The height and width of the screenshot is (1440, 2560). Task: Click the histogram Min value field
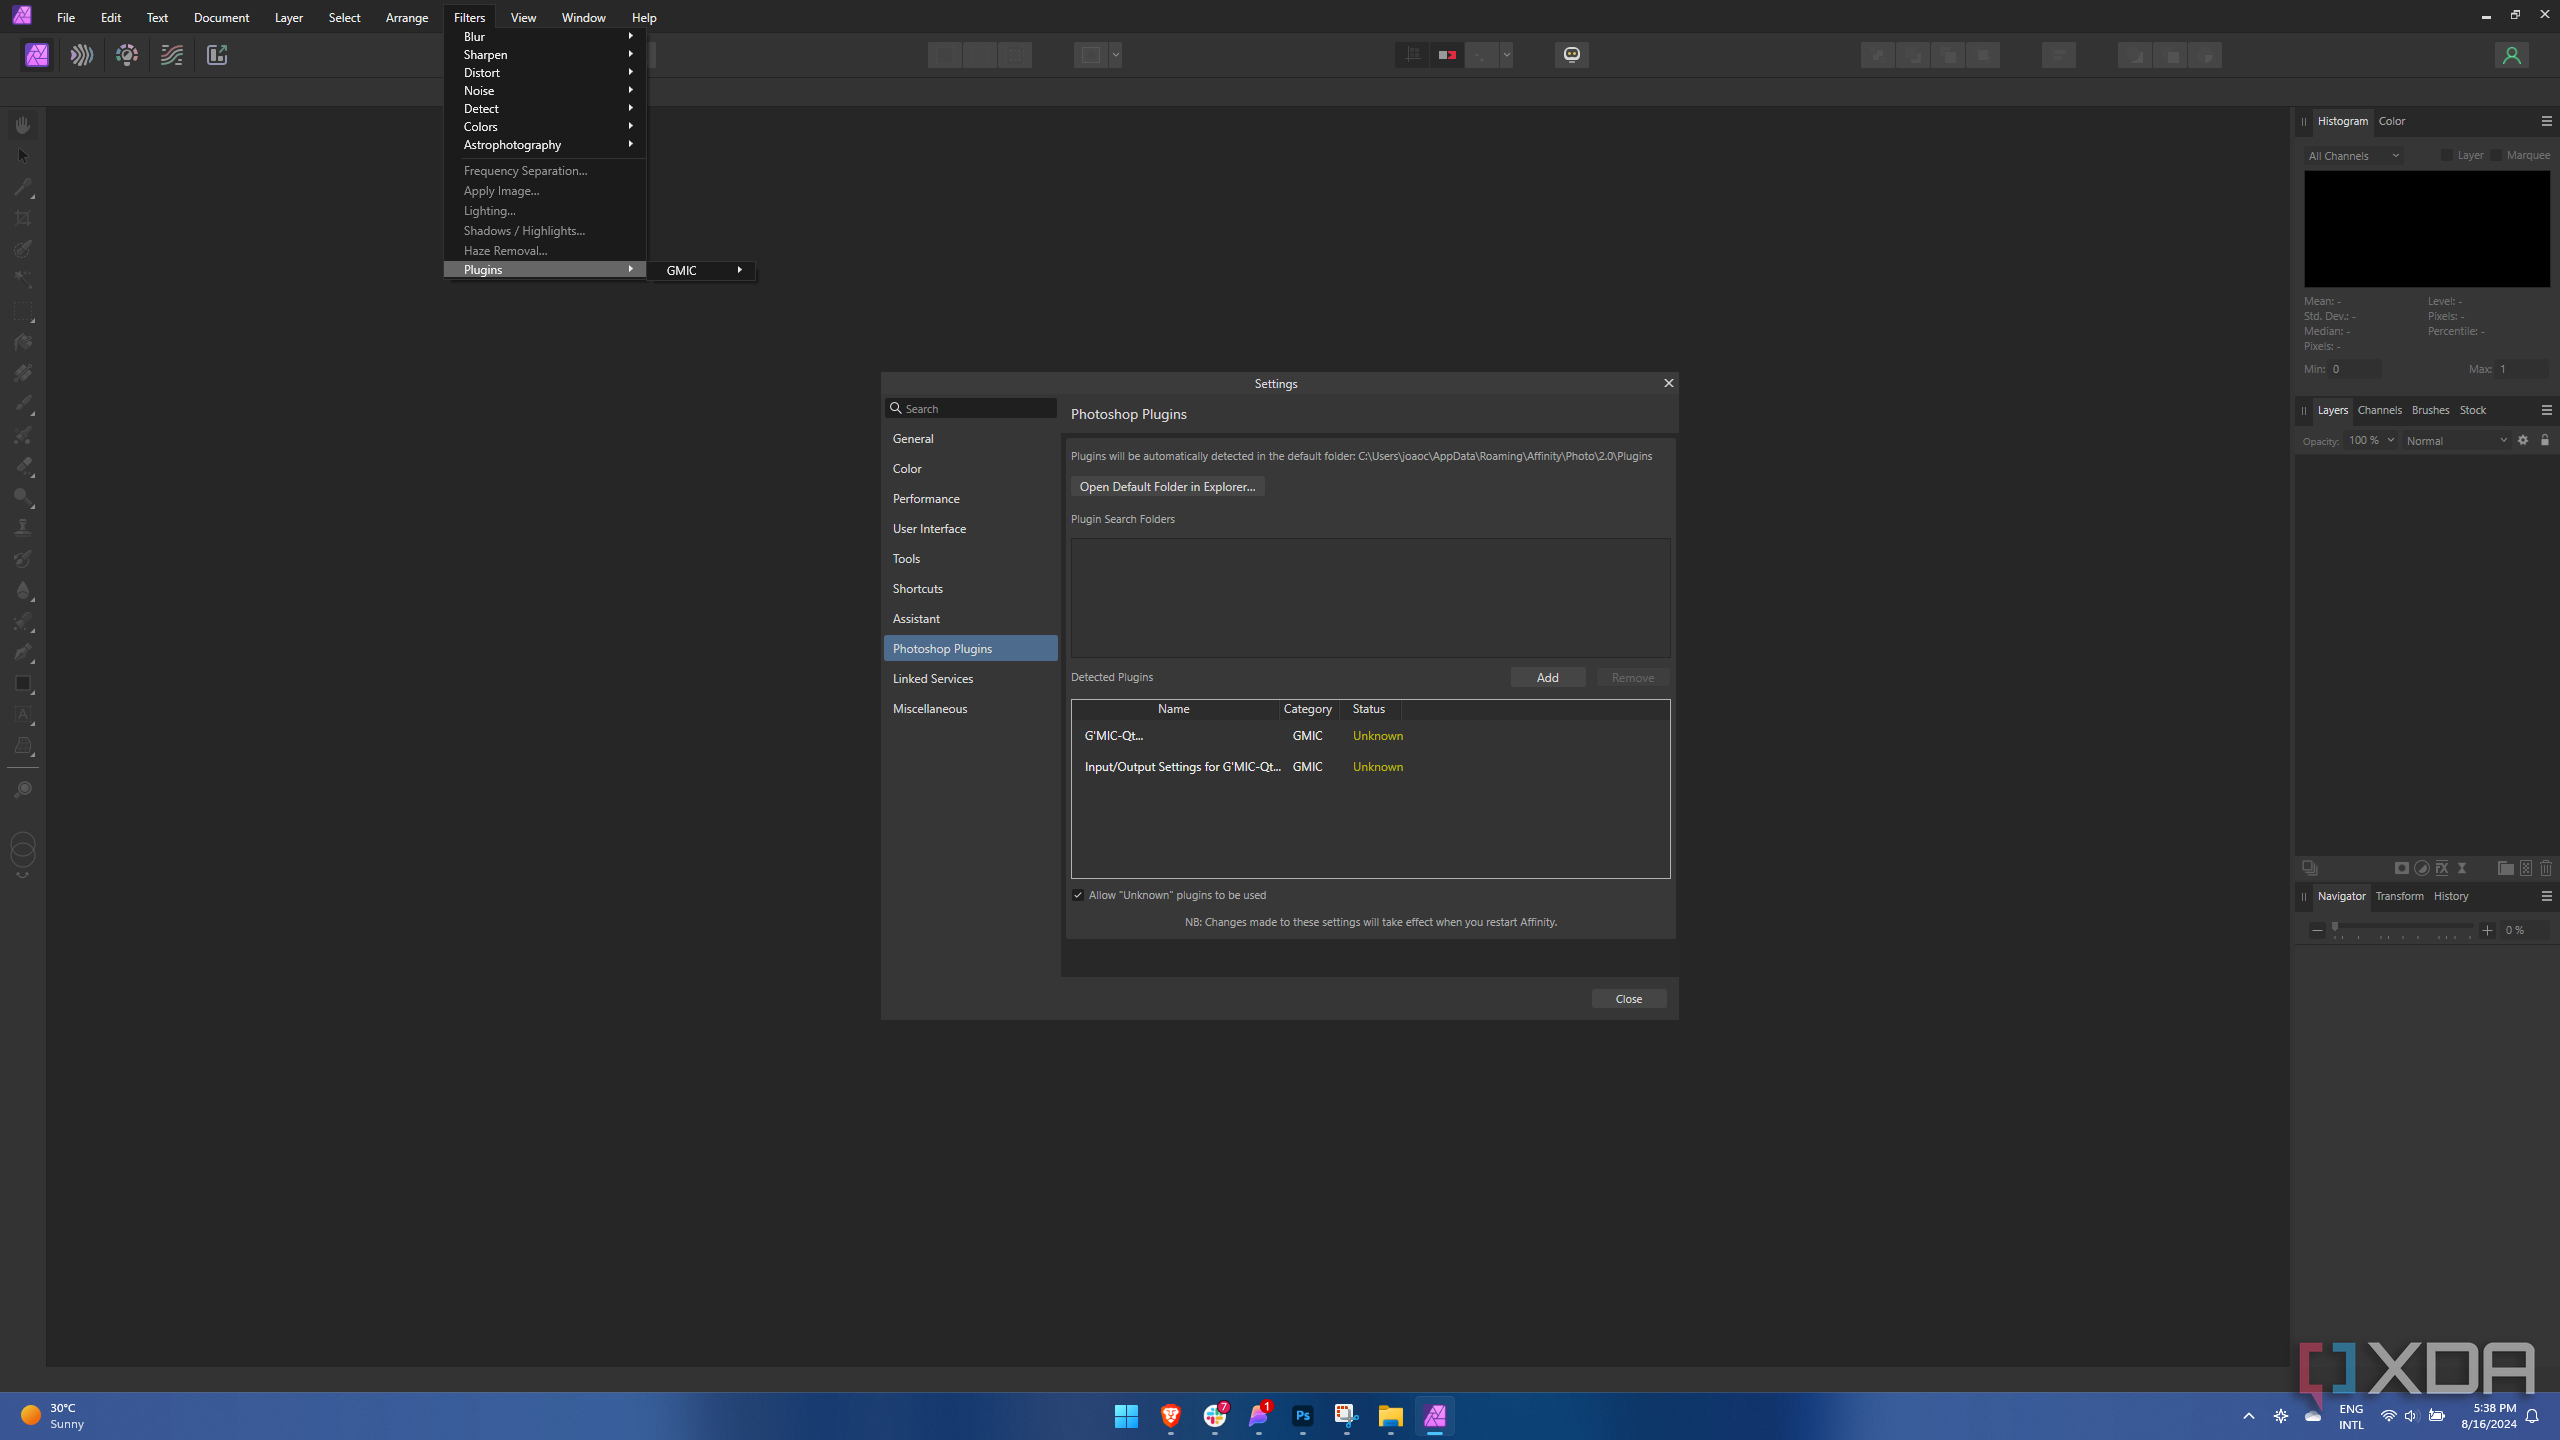tap(2354, 369)
